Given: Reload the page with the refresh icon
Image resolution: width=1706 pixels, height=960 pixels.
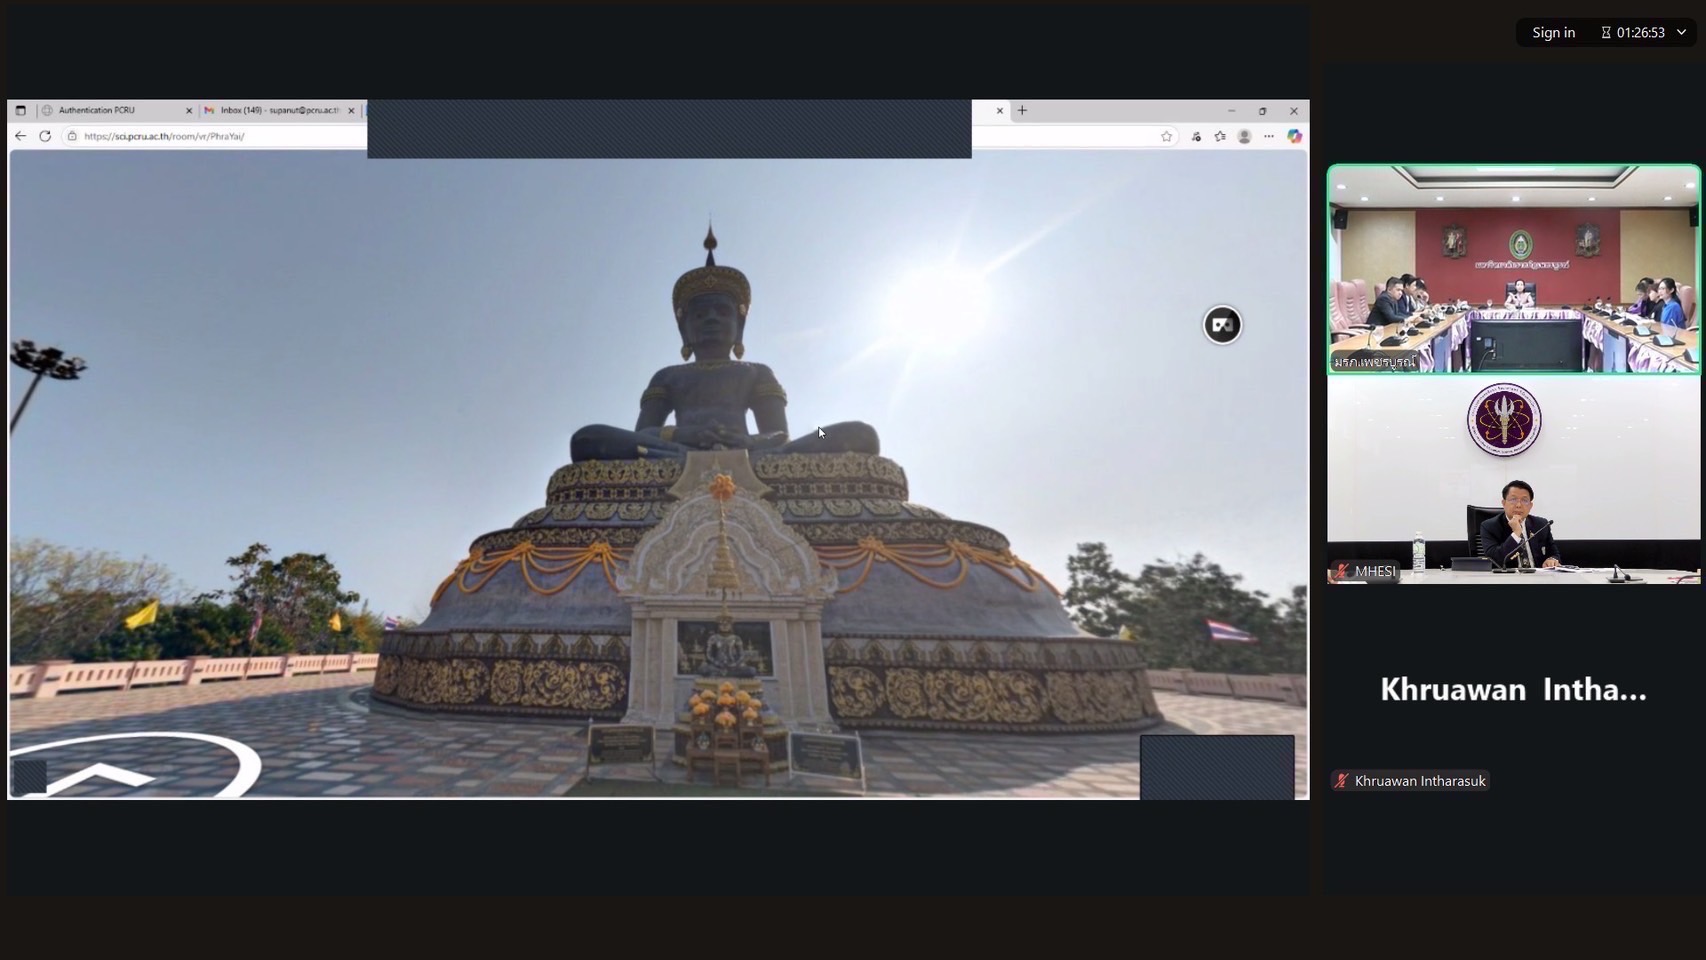Looking at the screenshot, I should pyautogui.click(x=45, y=136).
